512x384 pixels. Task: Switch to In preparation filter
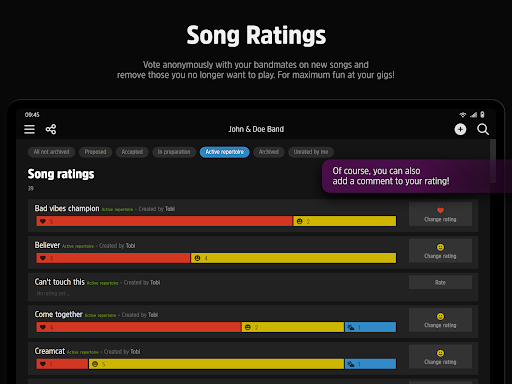click(174, 152)
